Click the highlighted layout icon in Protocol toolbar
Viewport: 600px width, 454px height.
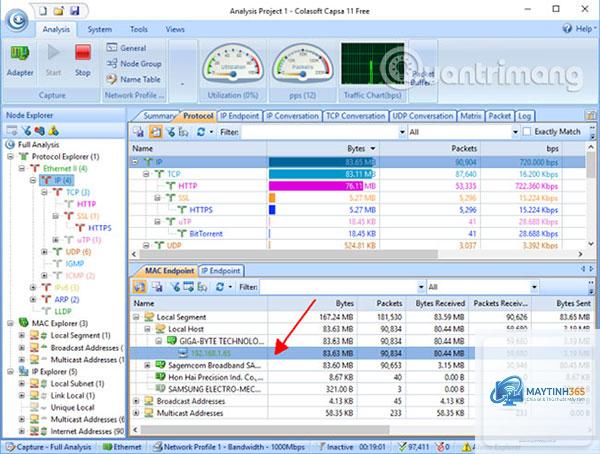[156, 132]
